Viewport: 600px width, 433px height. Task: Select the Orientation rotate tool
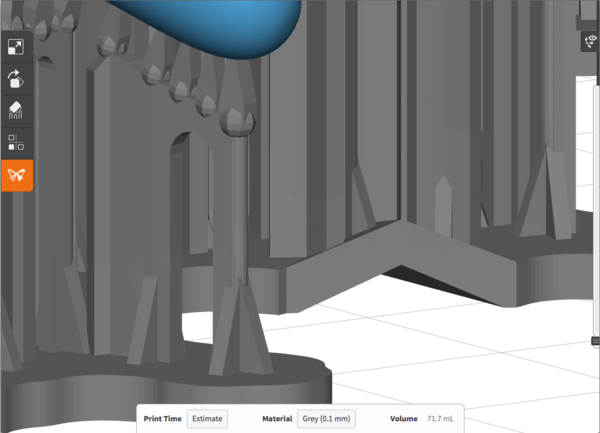coord(16,79)
